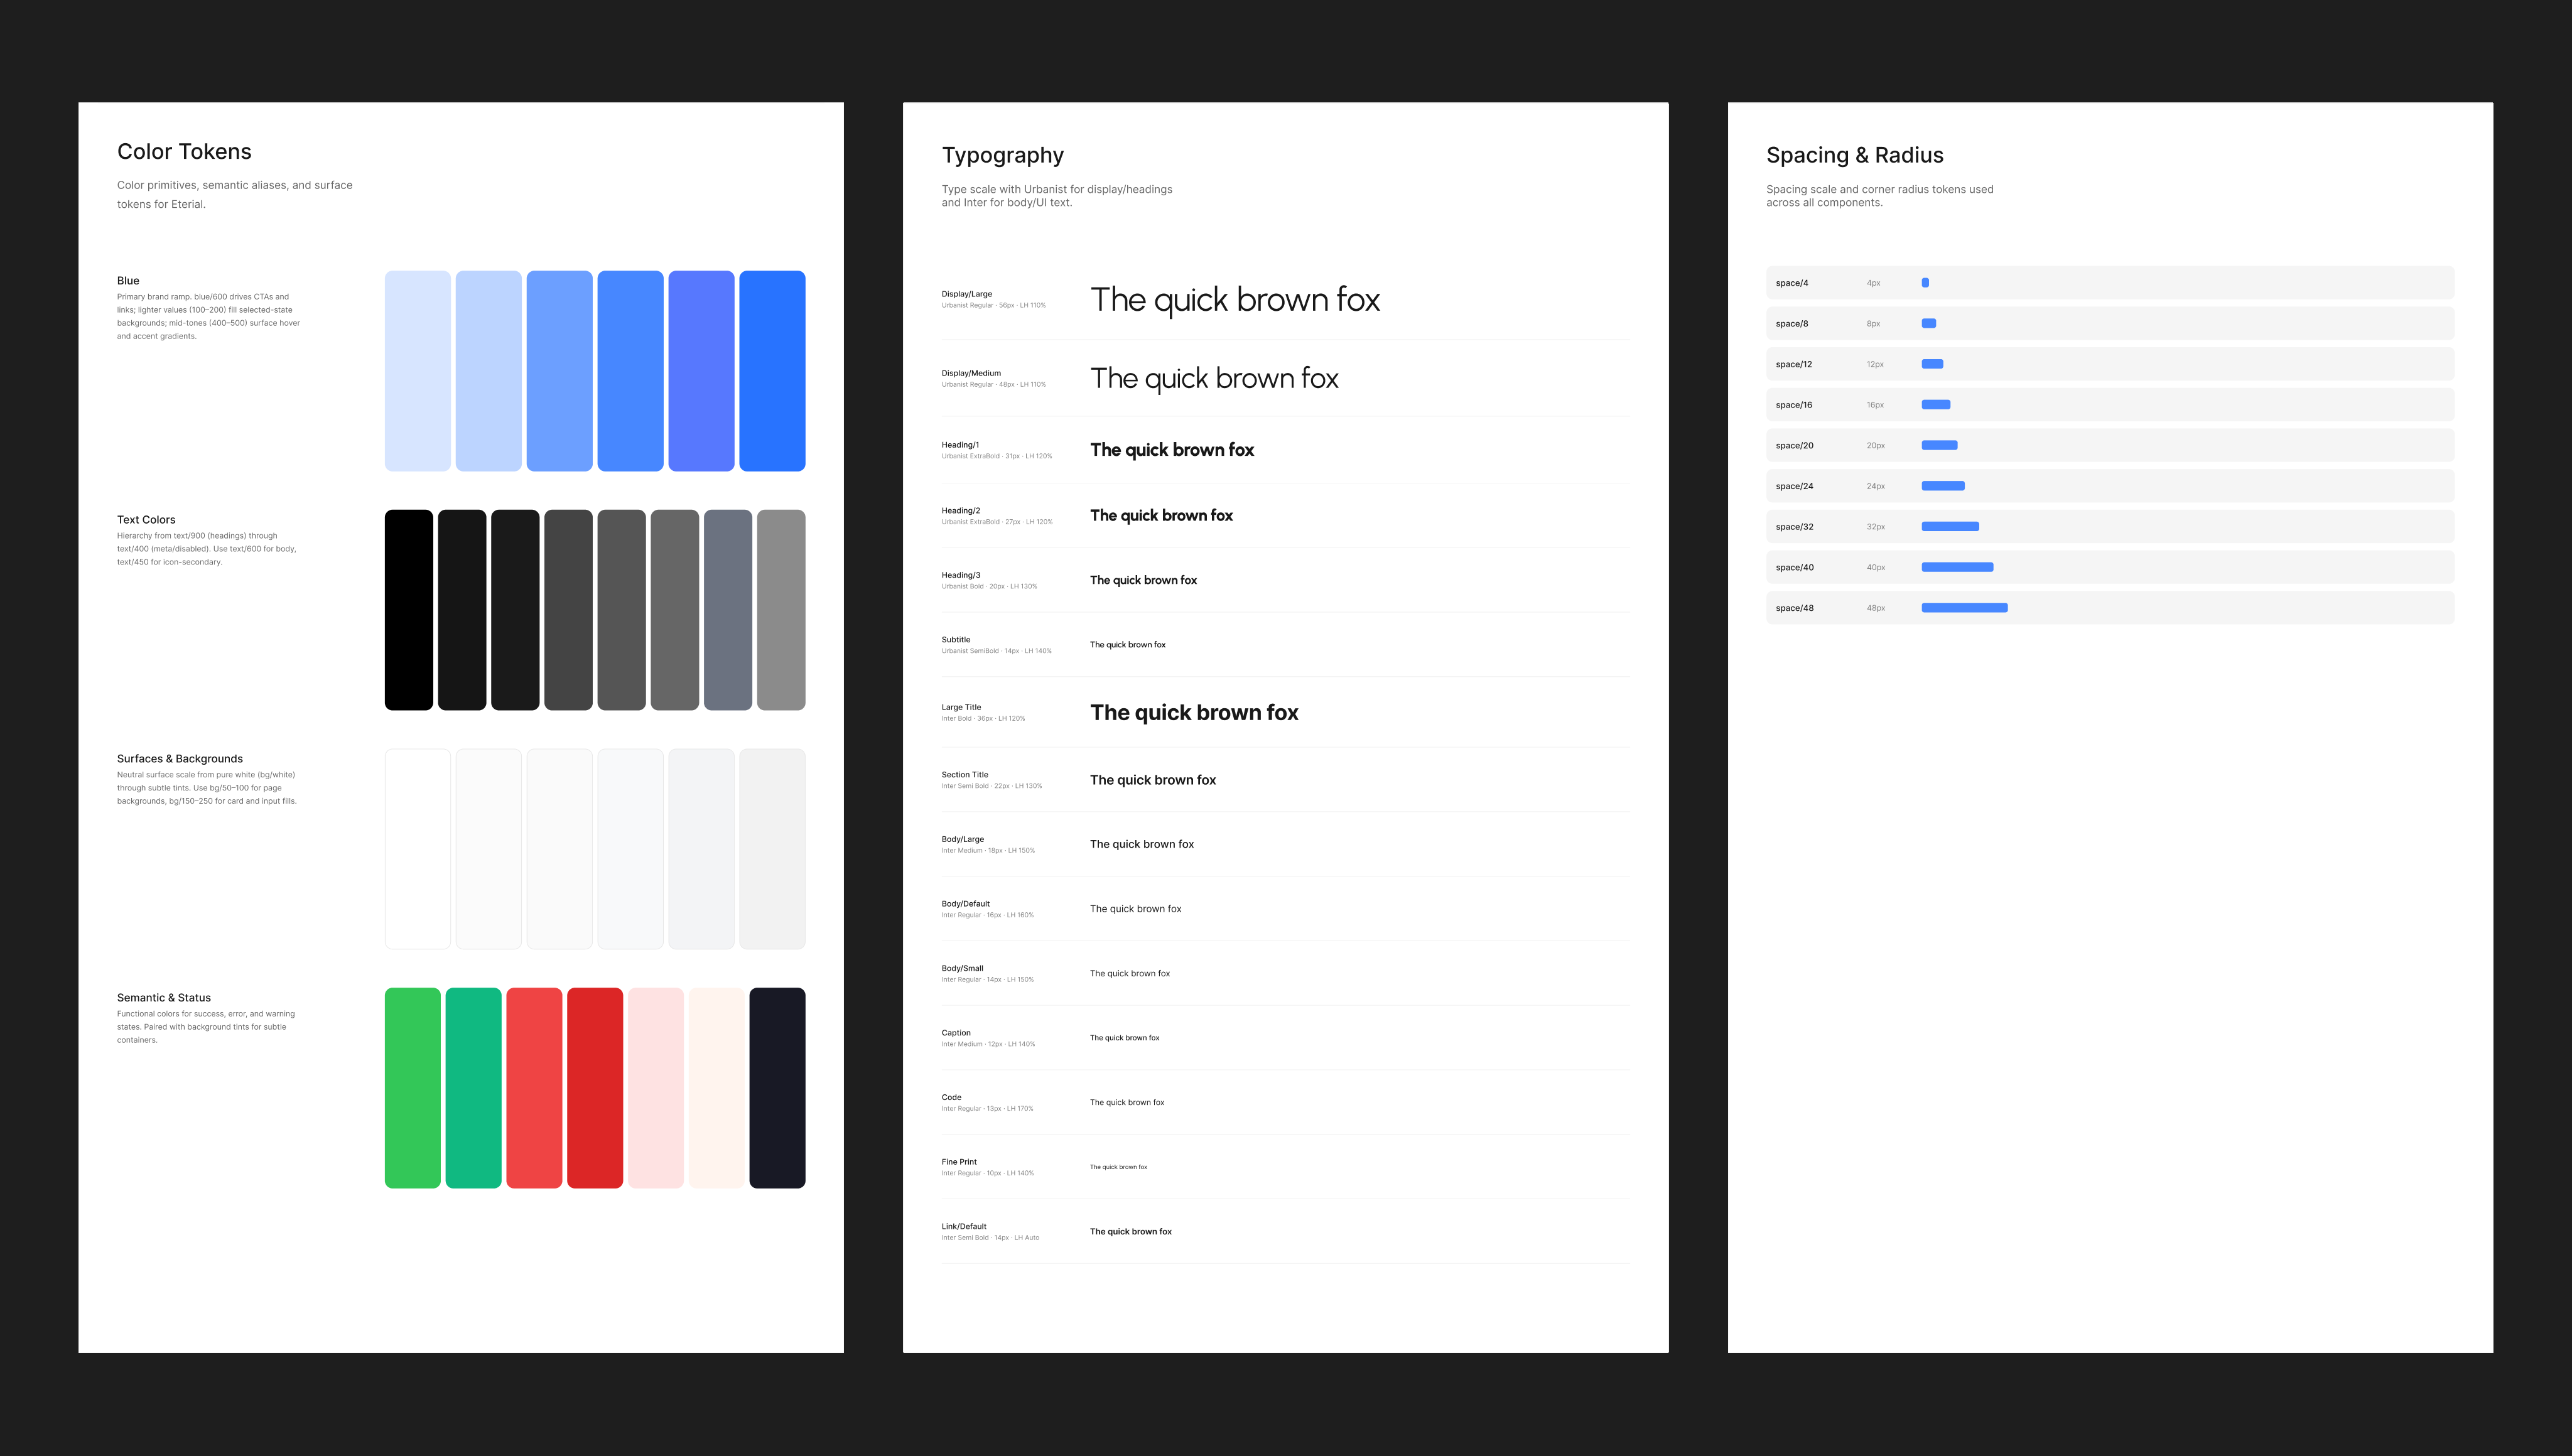
Task: Select the "Subtitle" style label
Action: 956,640
